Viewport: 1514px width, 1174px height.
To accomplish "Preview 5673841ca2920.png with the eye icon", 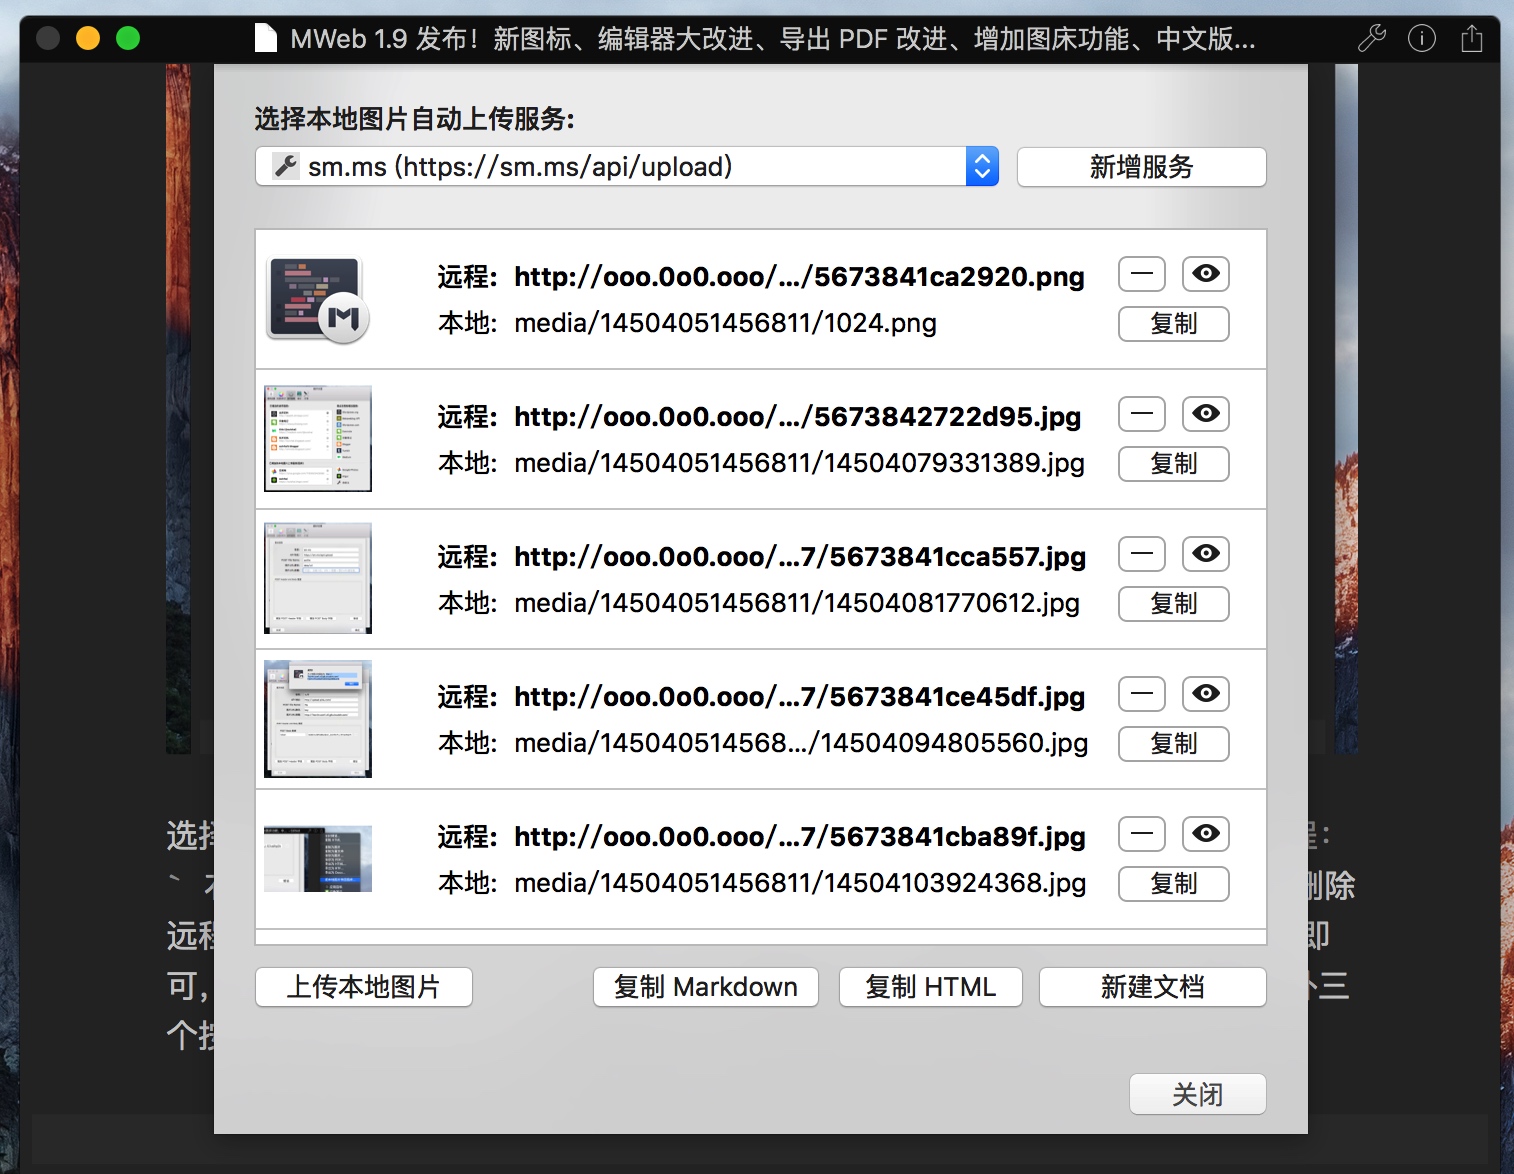I will point(1206,274).
